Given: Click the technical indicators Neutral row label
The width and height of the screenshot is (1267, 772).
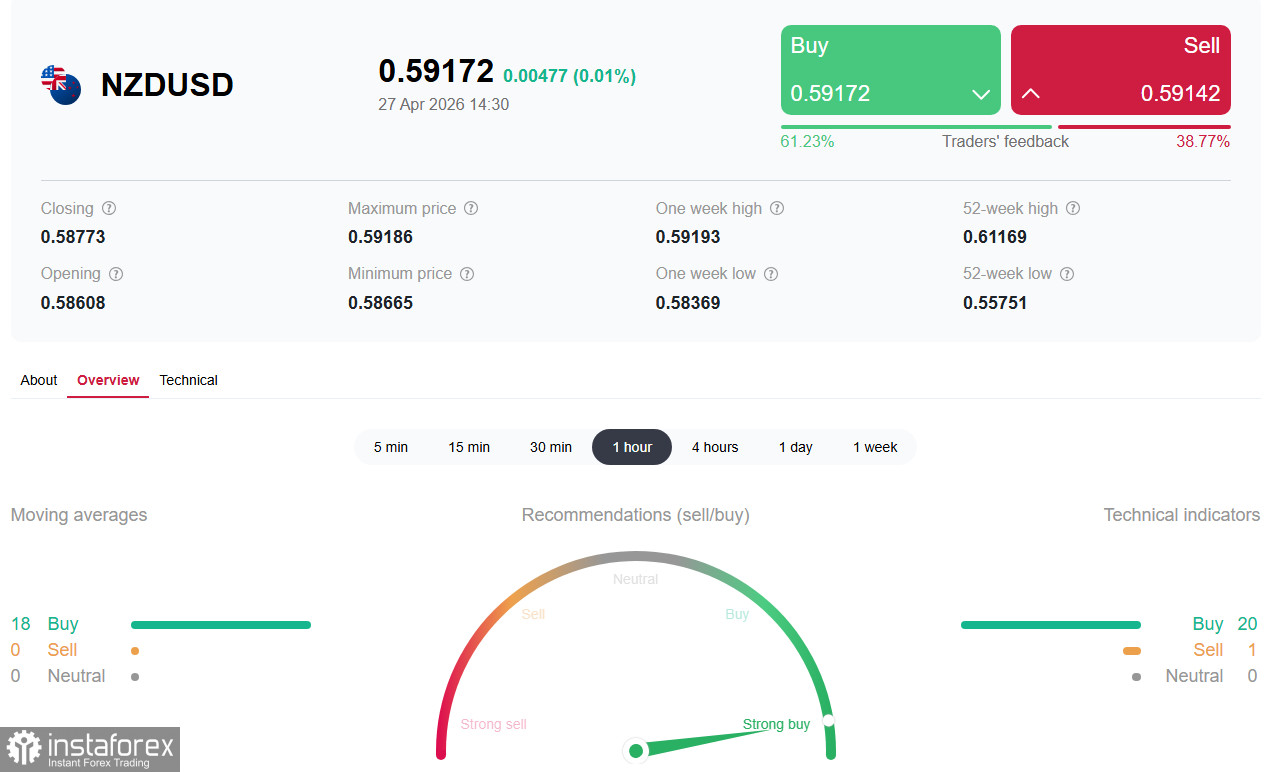Looking at the screenshot, I should [1195, 676].
